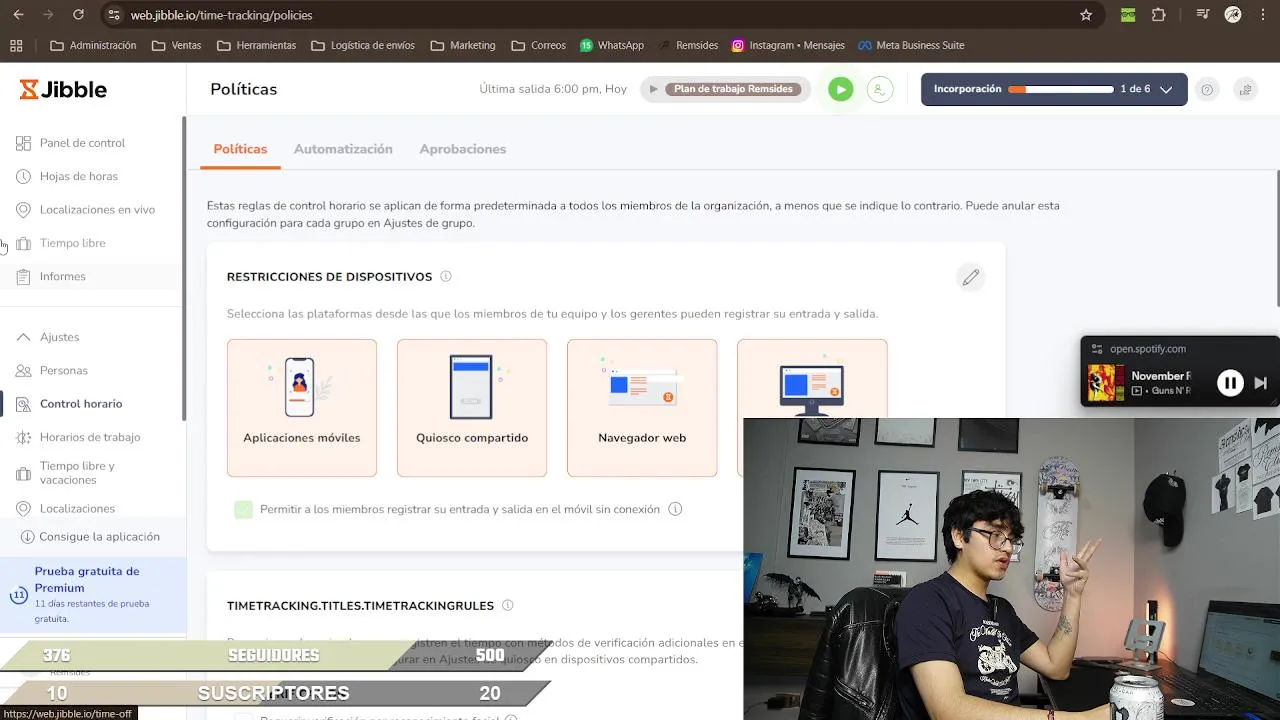This screenshot has height=720, width=1280.
Task: Select Quiosco compartido platform card
Action: tap(472, 408)
